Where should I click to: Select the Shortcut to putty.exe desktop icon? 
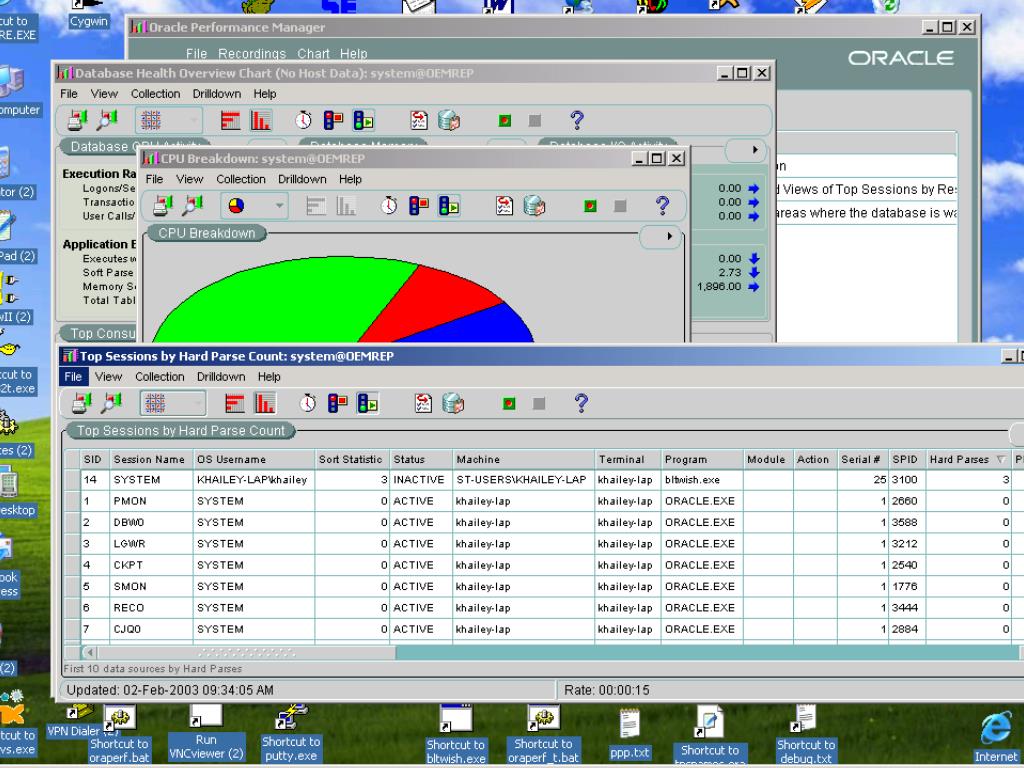pyautogui.click(x=291, y=733)
